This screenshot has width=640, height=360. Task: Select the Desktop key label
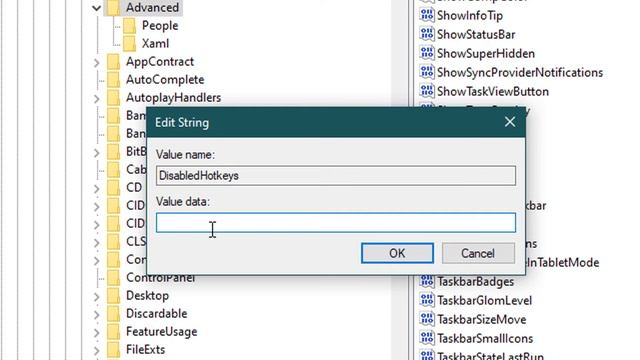point(147,296)
